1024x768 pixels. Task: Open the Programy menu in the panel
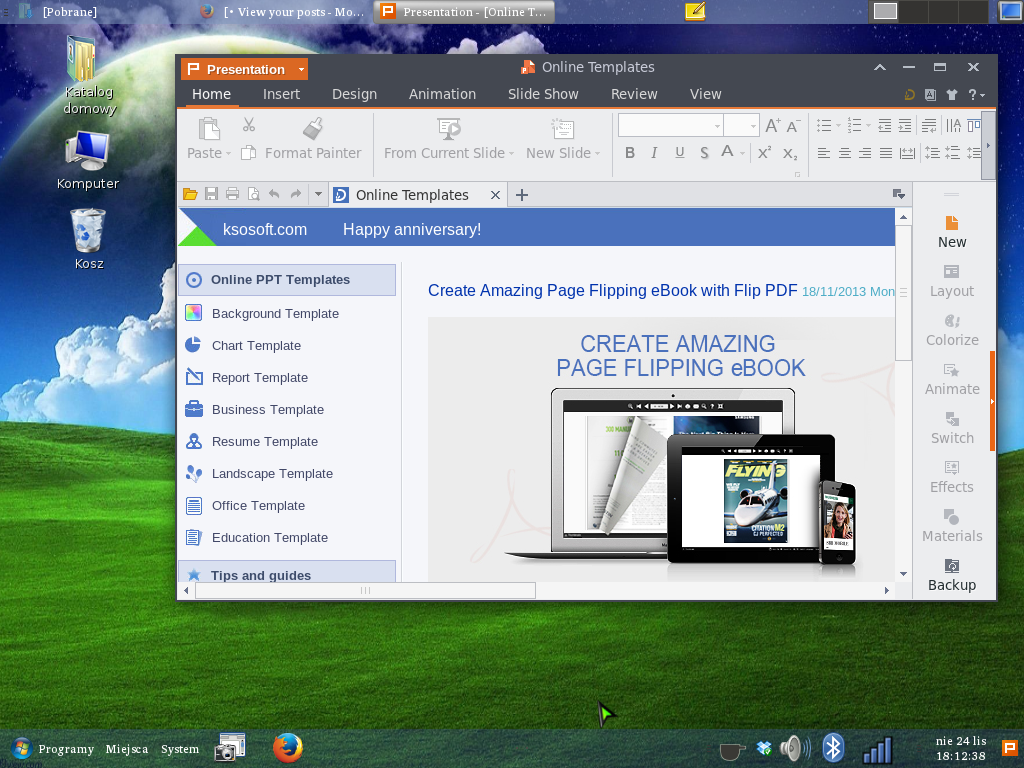52,748
